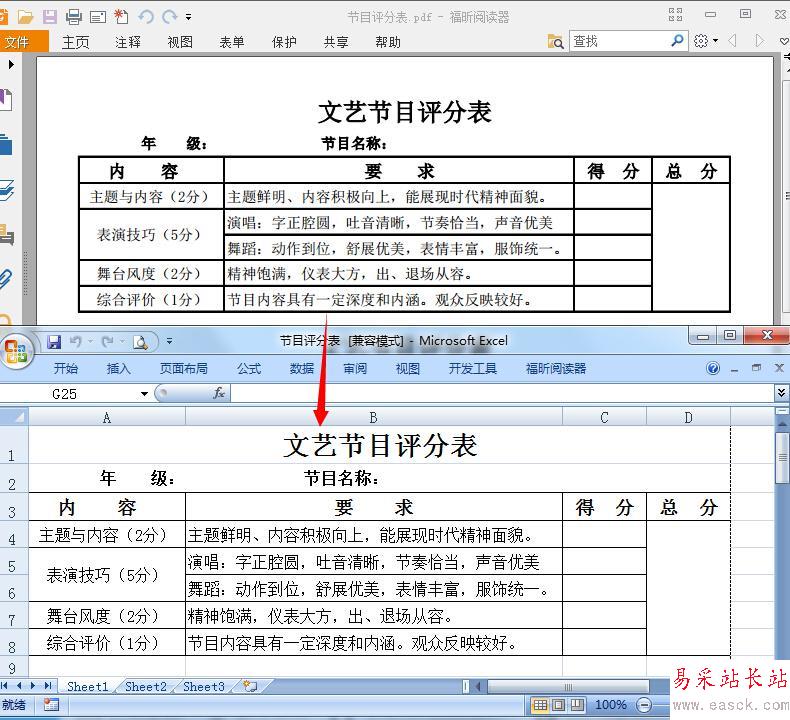Open the 帮助 tab in Foxit

coord(388,42)
